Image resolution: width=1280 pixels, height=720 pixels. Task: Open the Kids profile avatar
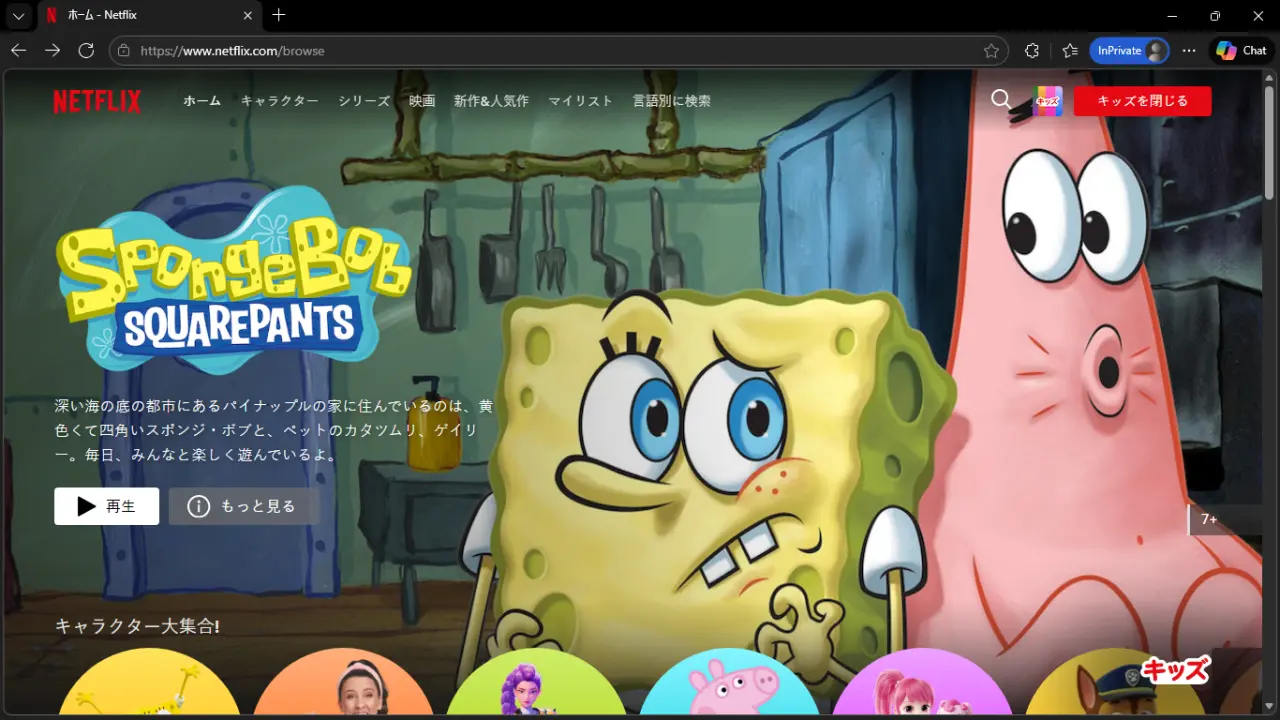click(1048, 101)
